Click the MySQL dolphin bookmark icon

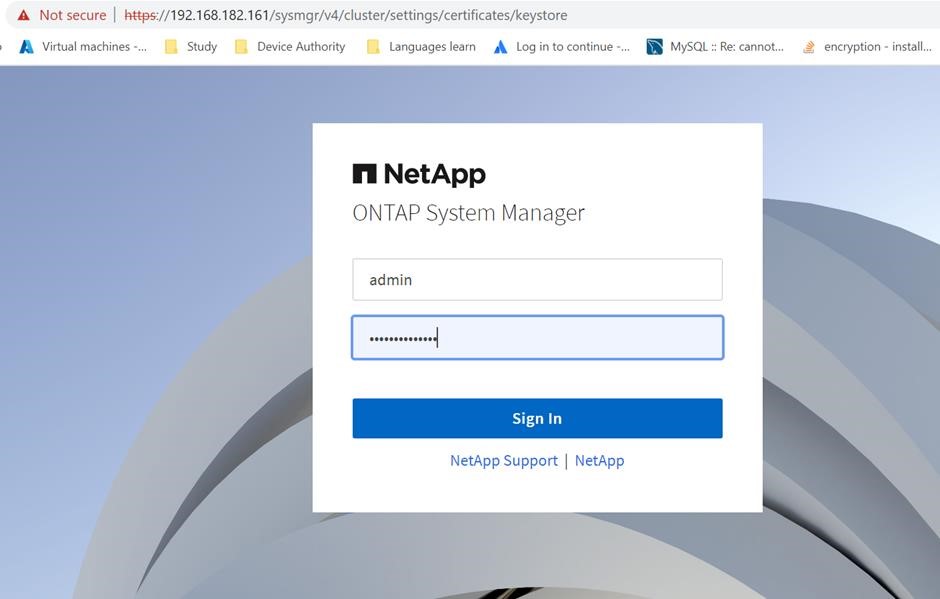tap(655, 47)
